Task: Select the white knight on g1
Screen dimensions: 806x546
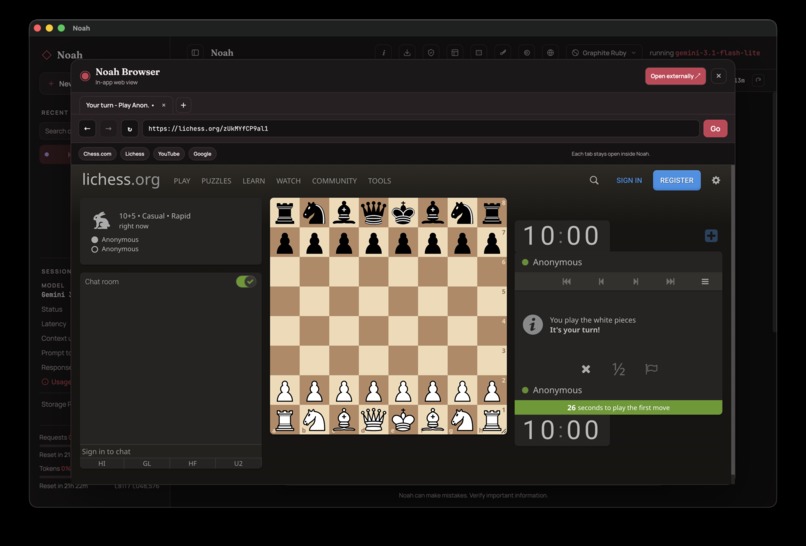Action: point(462,420)
